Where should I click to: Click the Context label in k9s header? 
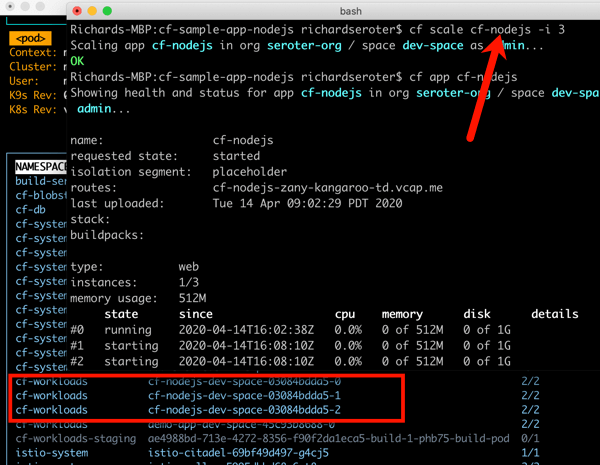(30, 52)
